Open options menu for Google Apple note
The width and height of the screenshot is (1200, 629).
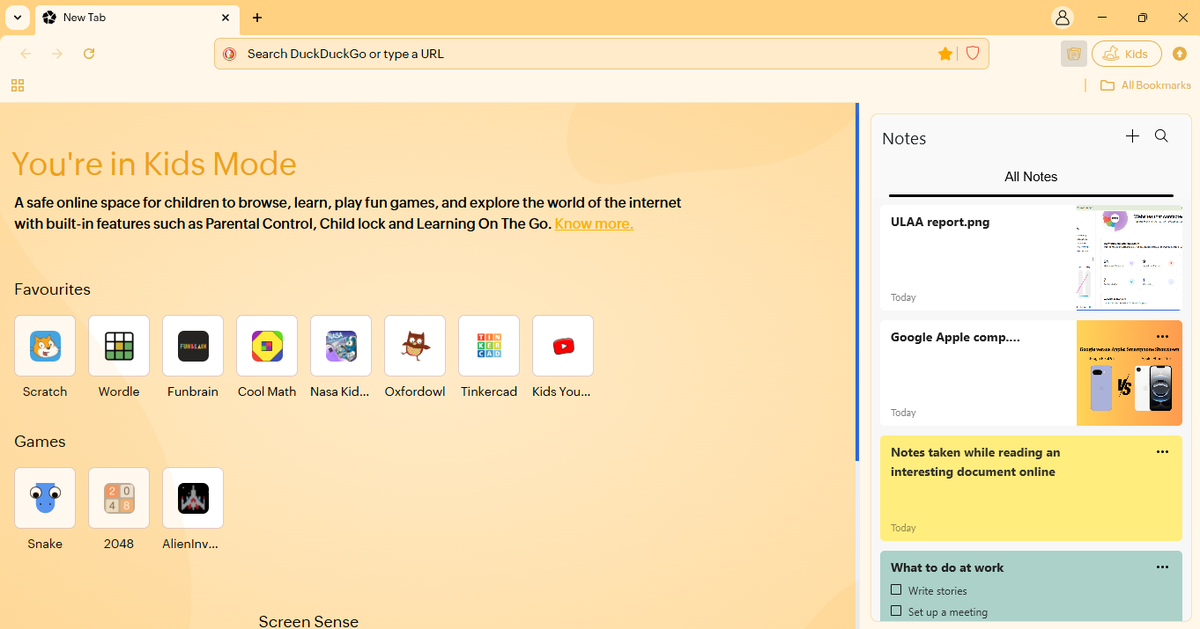(1162, 336)
